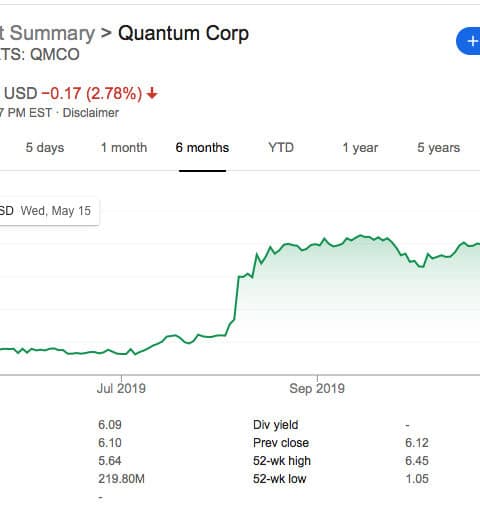Select the 5 days tab

click(45, 148)
